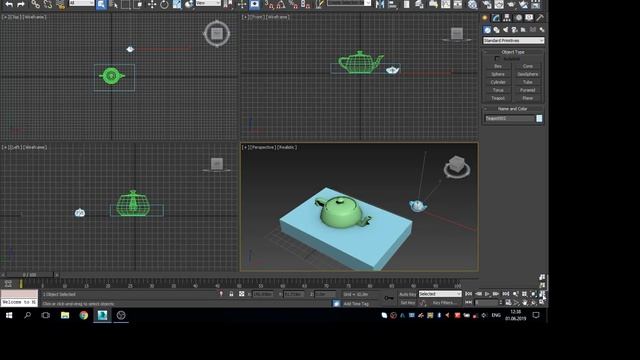Toggle the 3D Snaps button
The width and height of the screenshot is (640, 360).
(269, 4)
